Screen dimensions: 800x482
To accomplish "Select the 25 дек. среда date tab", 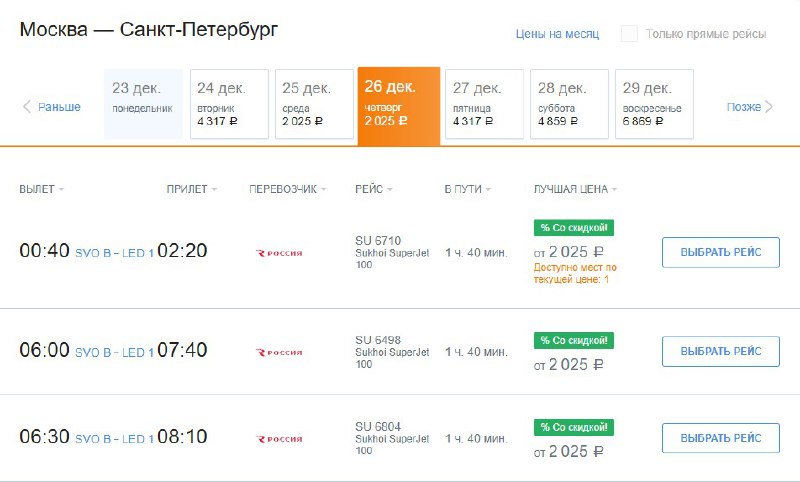I will coord(314,104).
